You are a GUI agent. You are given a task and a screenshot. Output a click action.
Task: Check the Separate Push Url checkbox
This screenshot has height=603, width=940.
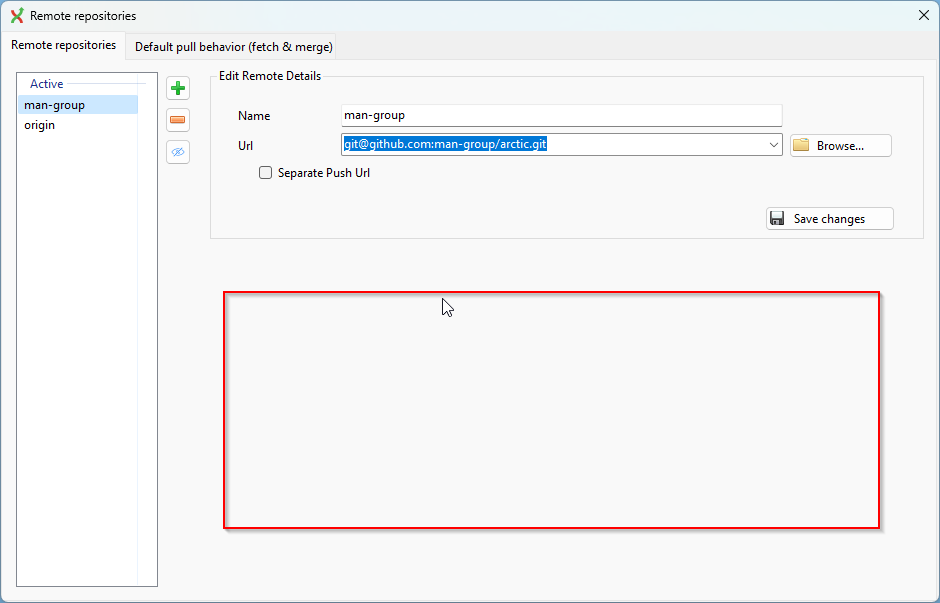pos(266,173)
